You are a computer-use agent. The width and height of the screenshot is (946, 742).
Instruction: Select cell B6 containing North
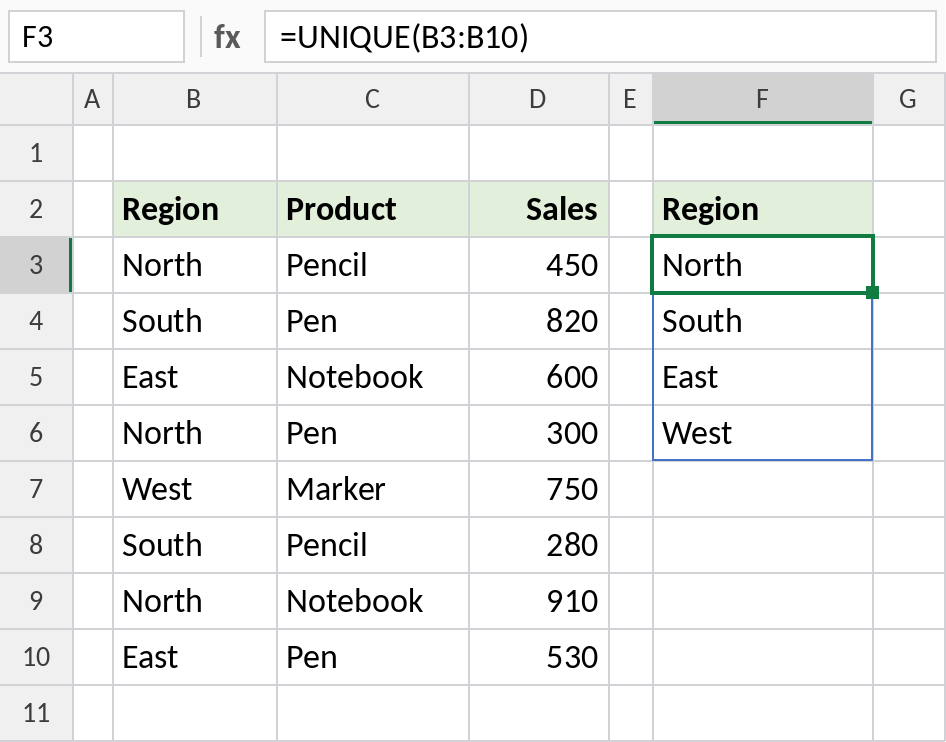pos(195,433)
